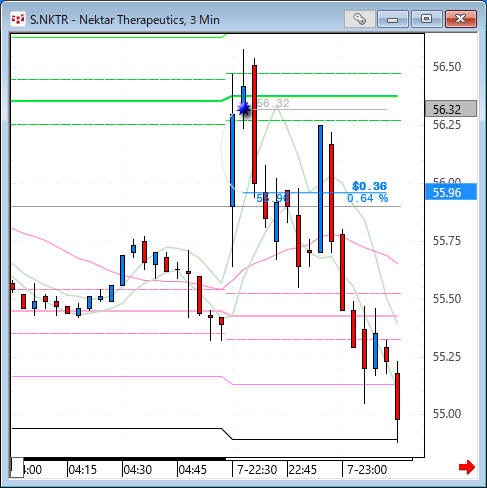Click the last red candle near 55.00
Screen dimensions: 487x488
tap(397, 396)
